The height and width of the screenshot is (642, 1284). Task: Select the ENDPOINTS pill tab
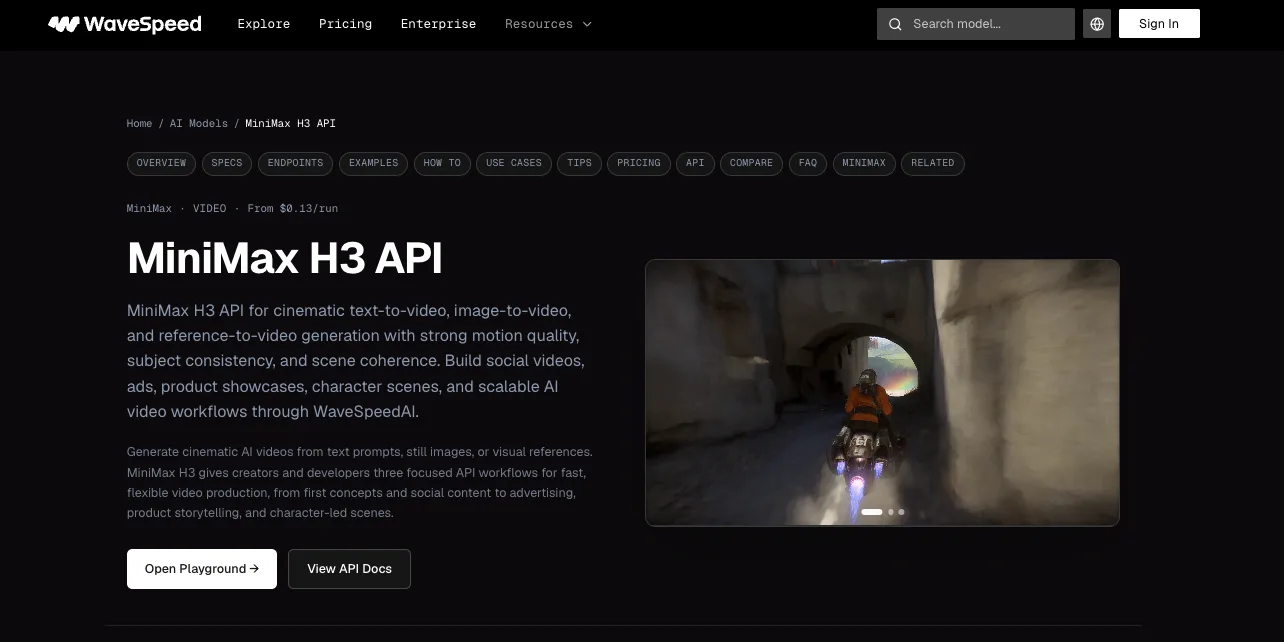[x=295, y=163]
